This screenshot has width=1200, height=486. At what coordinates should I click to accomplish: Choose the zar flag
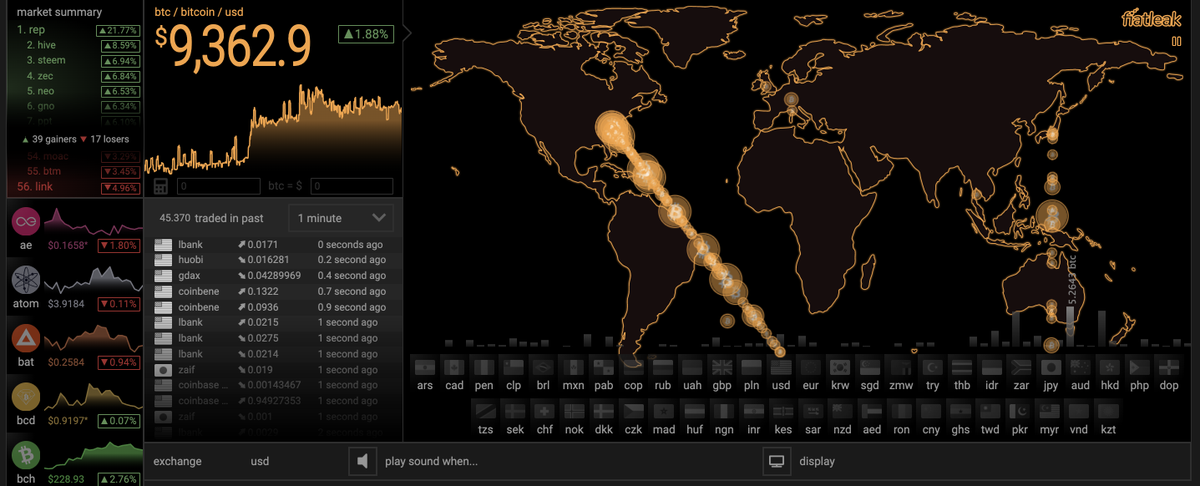[x=1021, y=367]
